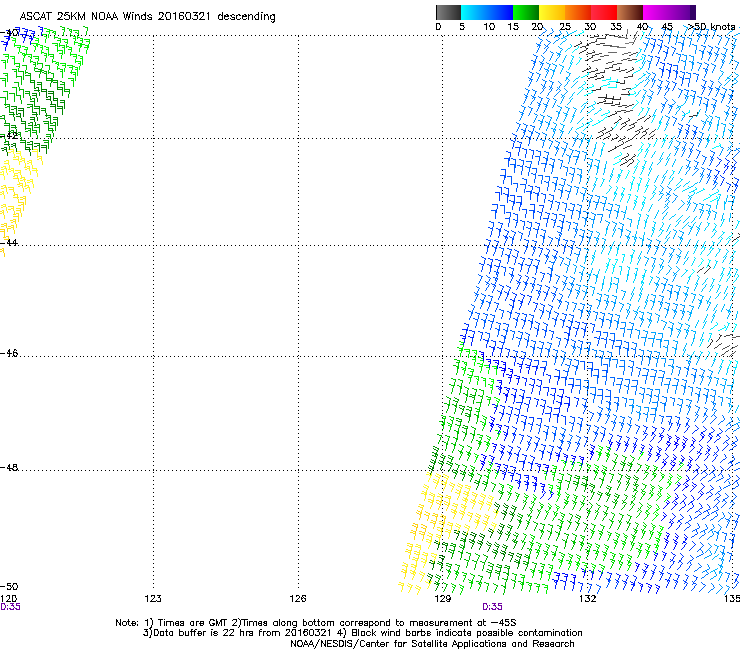
Task: Click the '35' label under the color legend
Action: click(x=616, y=27)
